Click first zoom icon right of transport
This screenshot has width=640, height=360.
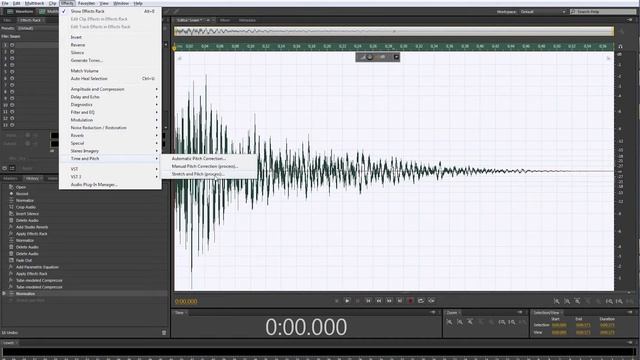coord(557,301)
